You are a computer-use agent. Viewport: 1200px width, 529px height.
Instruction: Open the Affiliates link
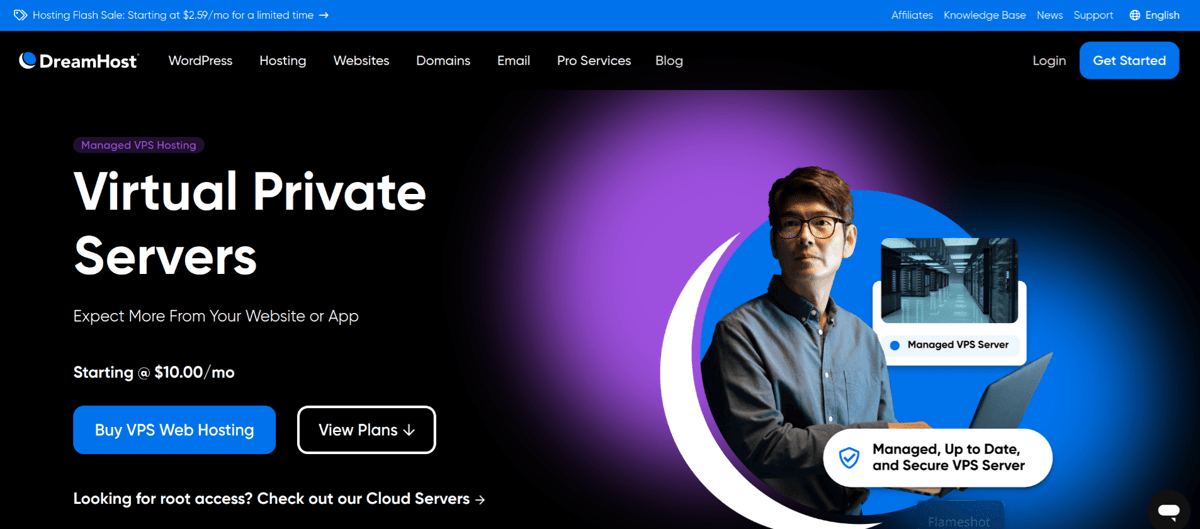912,15
